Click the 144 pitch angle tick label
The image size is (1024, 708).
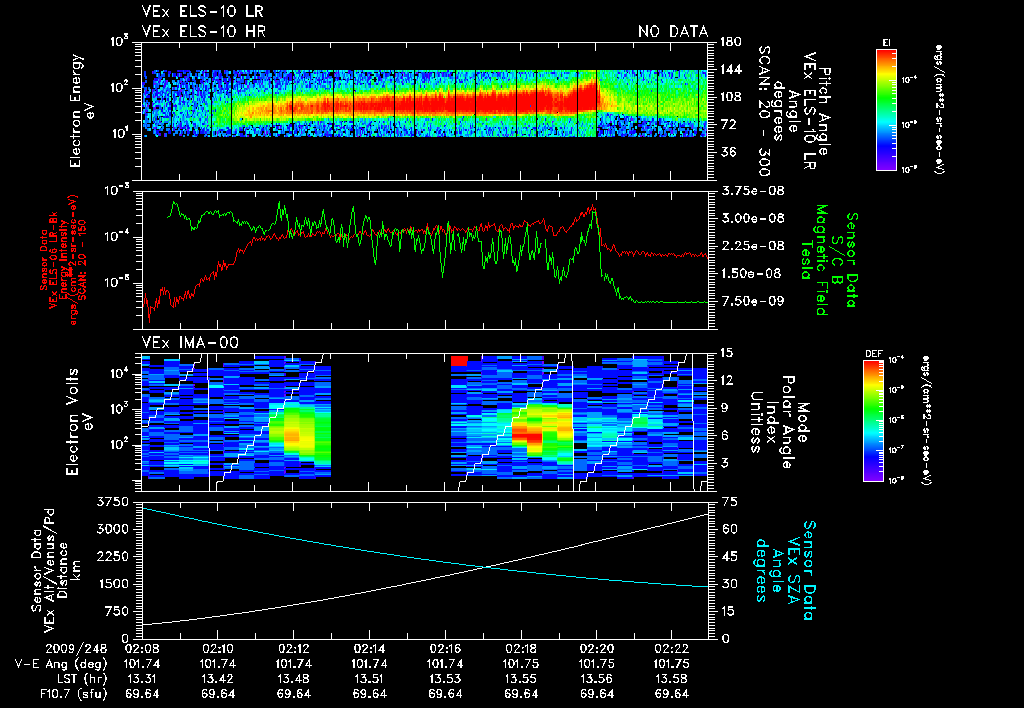(730, 69)
